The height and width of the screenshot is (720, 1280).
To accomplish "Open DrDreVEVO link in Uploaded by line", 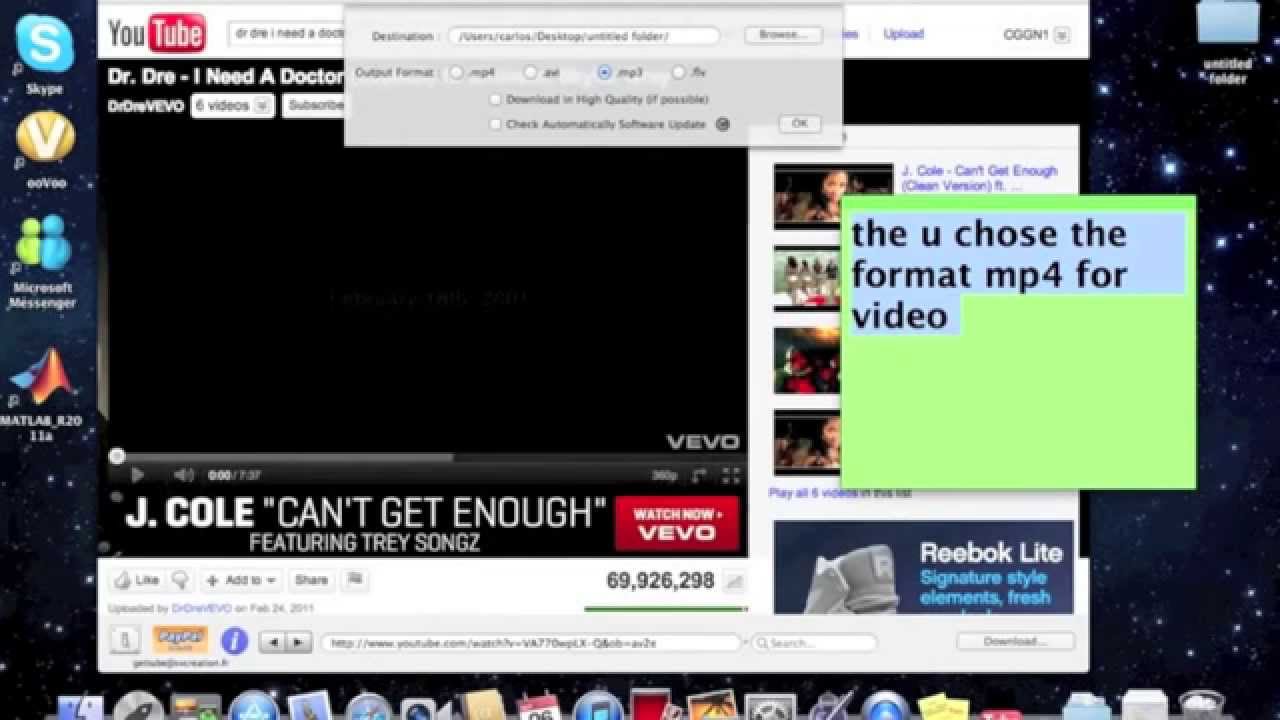I will click(x=201, y=608).
